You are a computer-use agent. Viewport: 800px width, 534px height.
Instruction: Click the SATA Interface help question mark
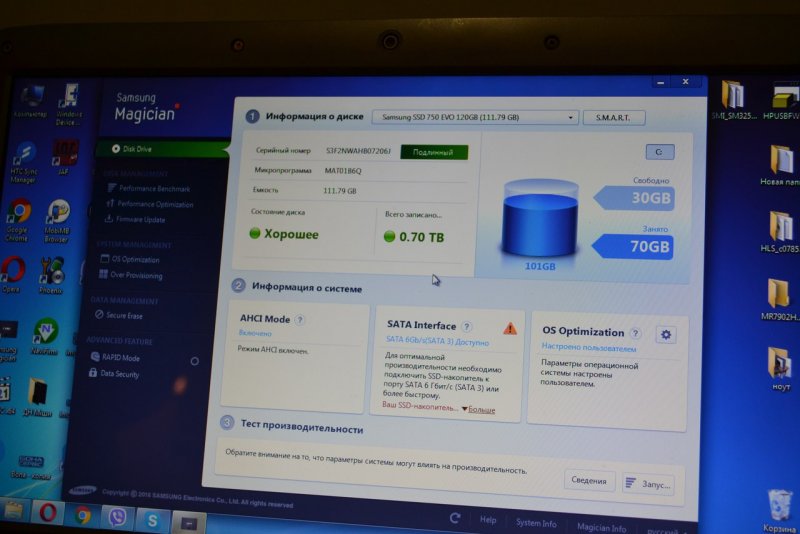coord(466,326)
